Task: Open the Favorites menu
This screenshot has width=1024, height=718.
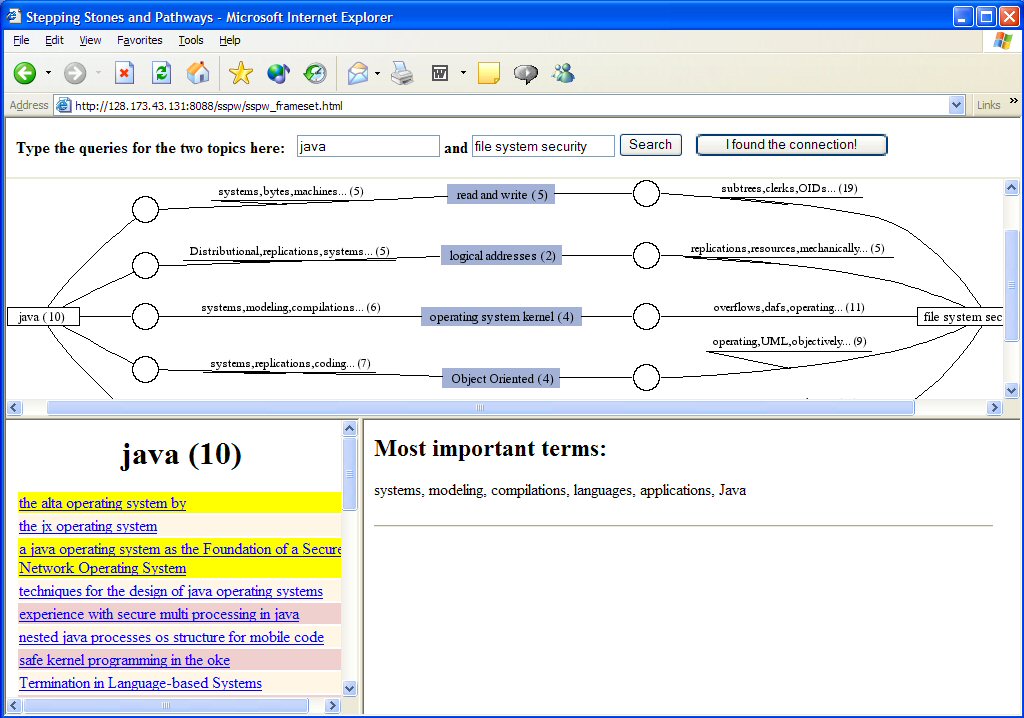Action: [140, 41]
